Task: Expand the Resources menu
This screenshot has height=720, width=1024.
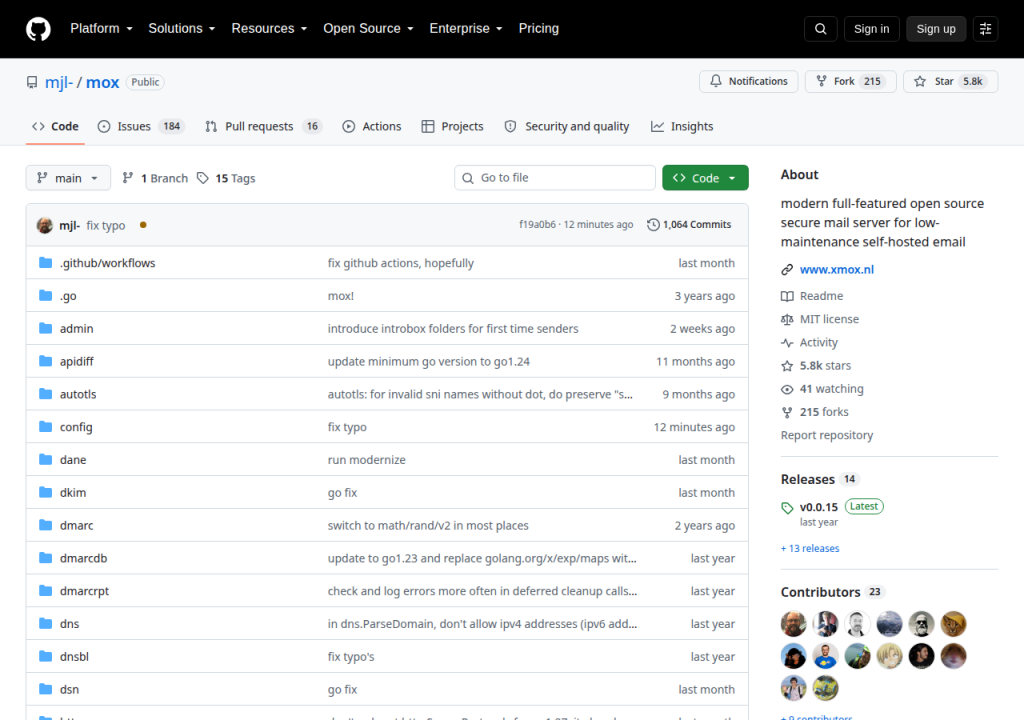Action: point(269,29)
